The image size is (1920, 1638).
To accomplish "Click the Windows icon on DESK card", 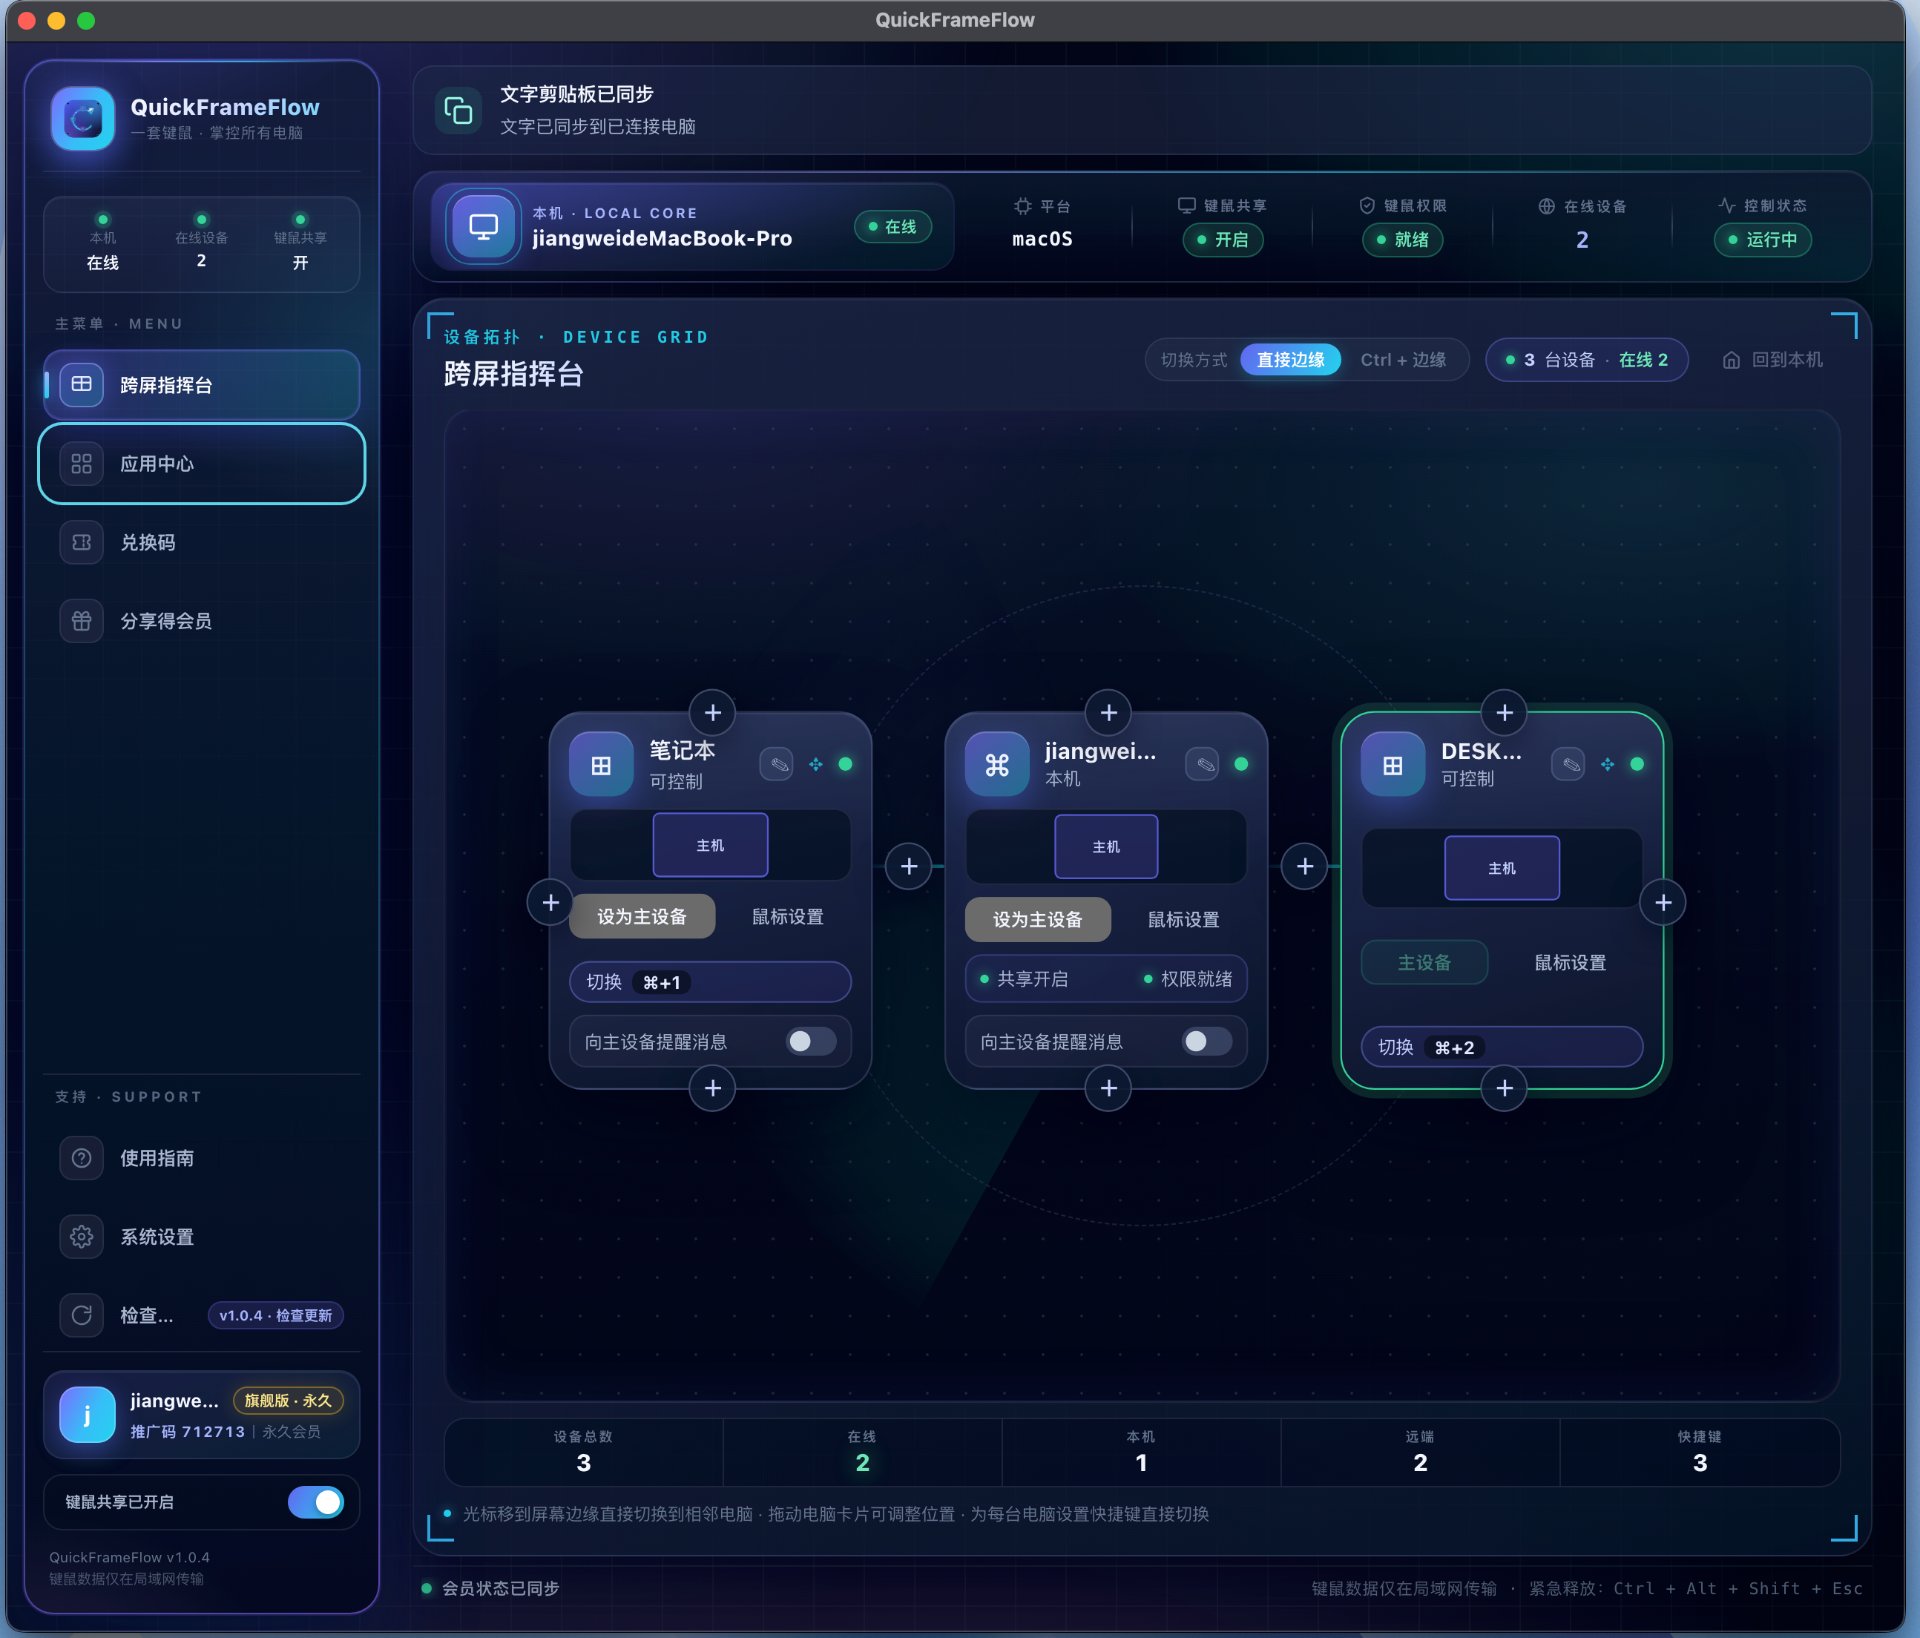I will tap(1393, 765).
